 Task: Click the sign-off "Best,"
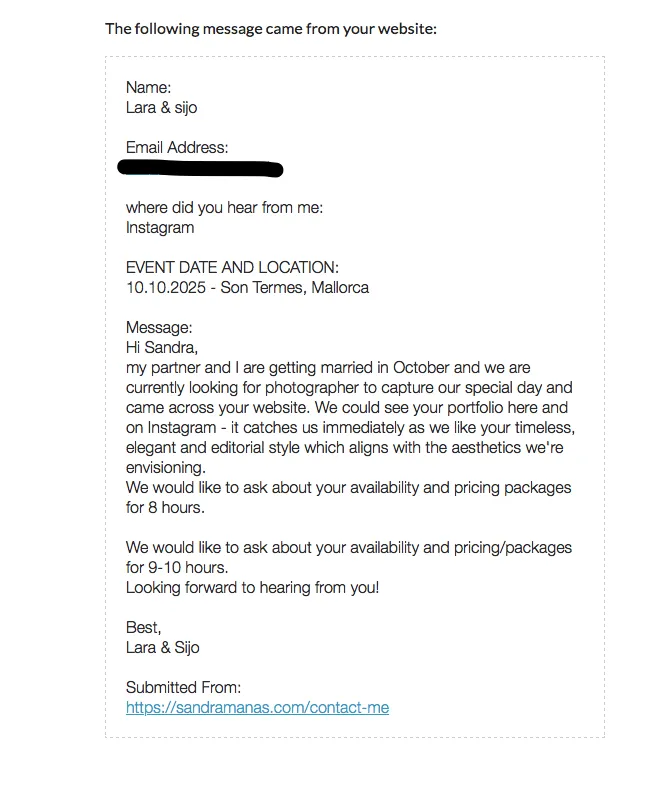point(143,628)
